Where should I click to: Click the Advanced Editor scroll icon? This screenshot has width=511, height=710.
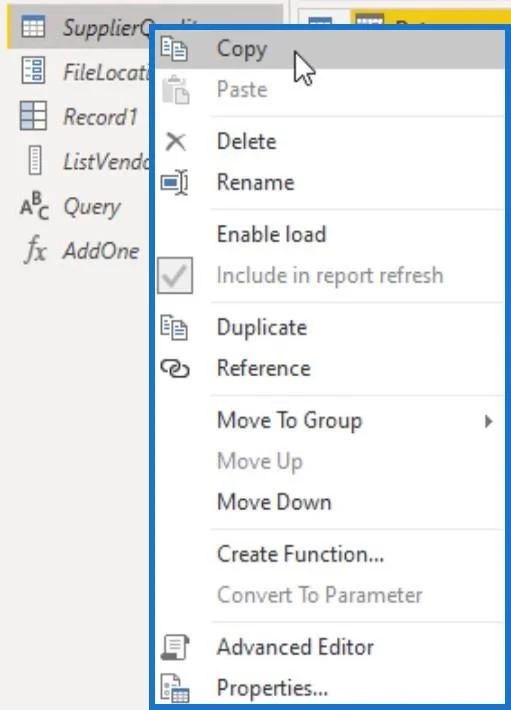pyautogui.click(x=175, y=647)
